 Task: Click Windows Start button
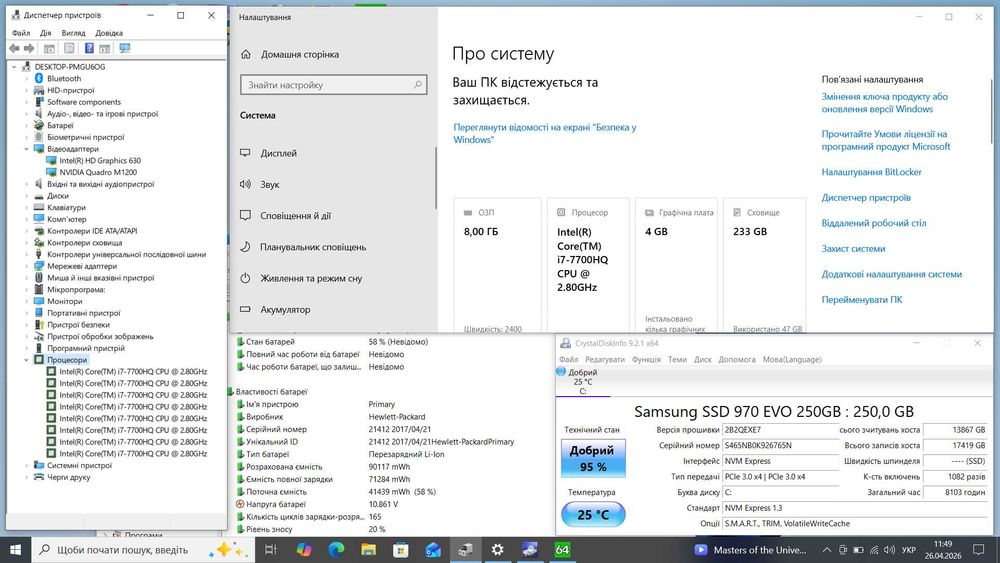[15, 550]
